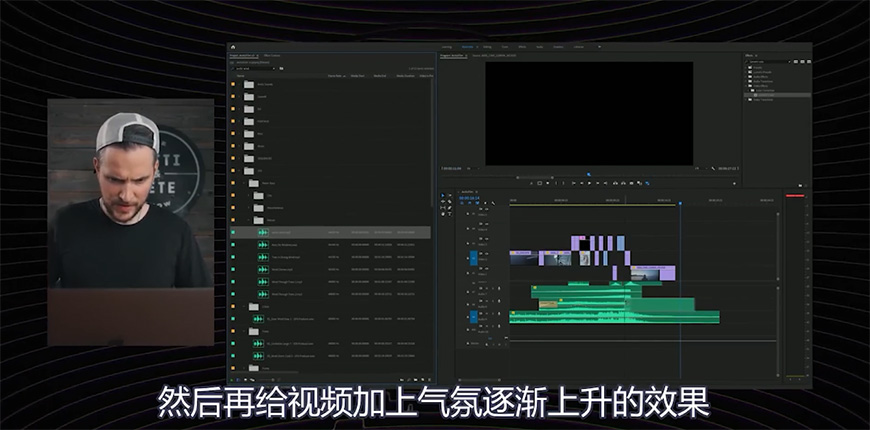Sort by the Media Duration column
This screenshot has width=870, height=430.
click(405, 75)
